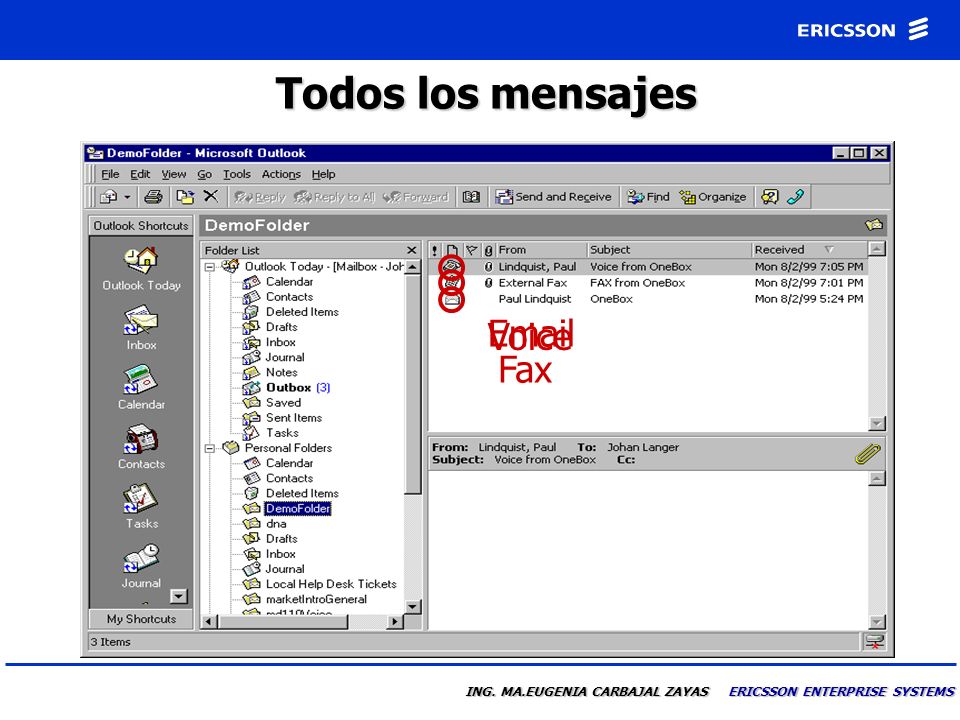
Task: Sort by Attachment column header
Action: tap(488, 250)
